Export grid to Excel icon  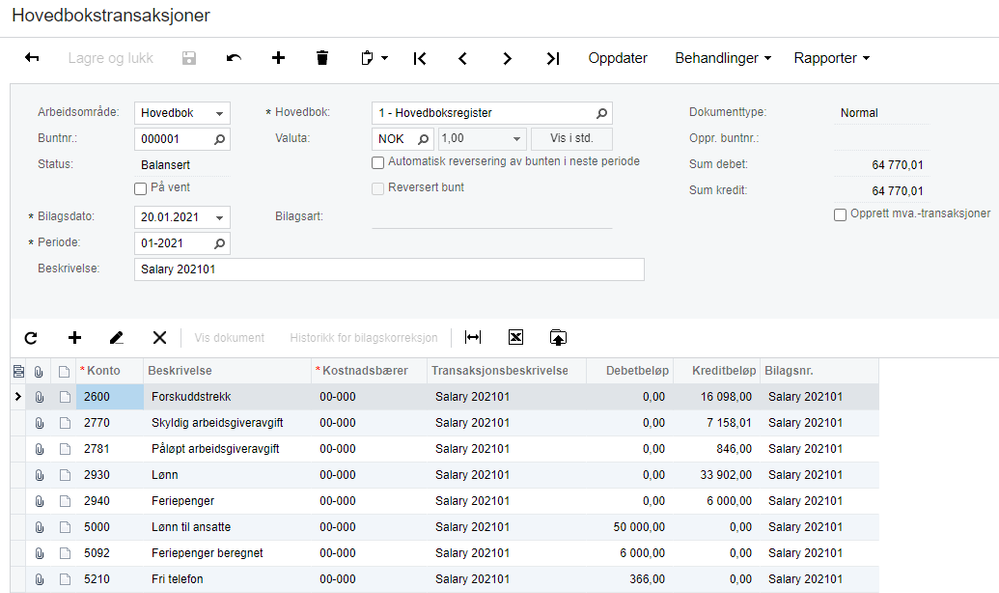(x=515, y=338)
